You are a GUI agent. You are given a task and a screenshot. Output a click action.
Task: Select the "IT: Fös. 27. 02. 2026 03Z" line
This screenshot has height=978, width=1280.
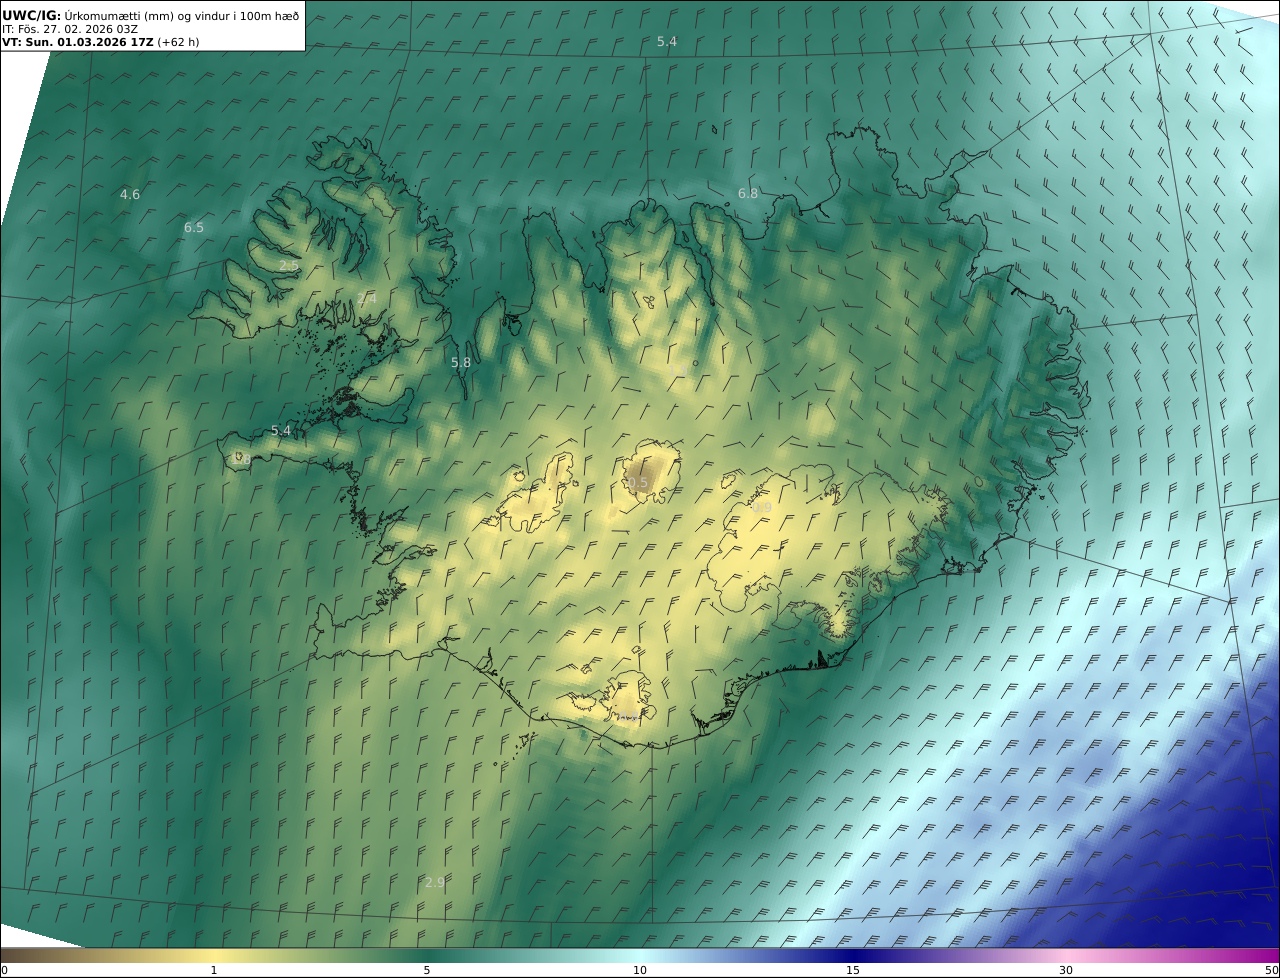click(70, 29)
